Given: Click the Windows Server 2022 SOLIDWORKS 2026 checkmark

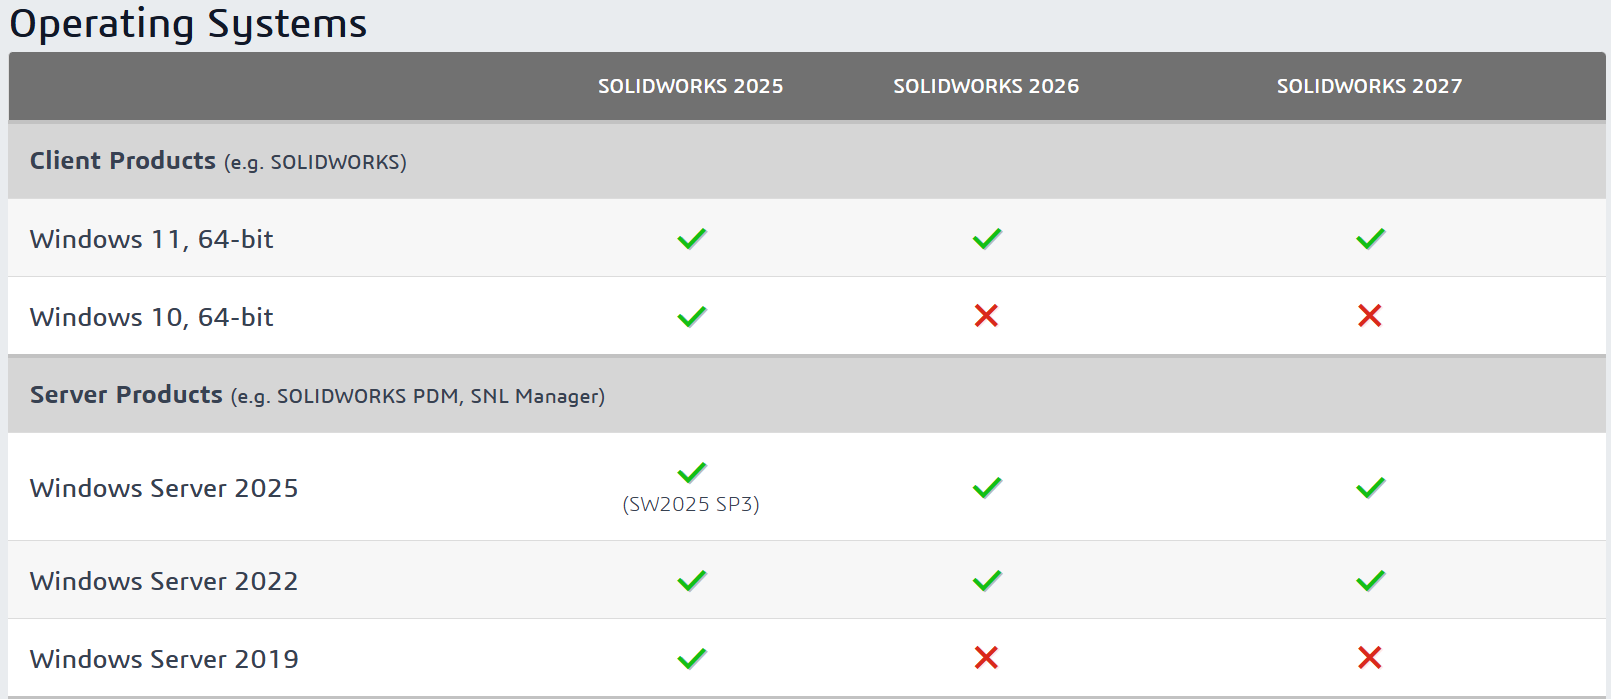Looking at the screenshot, I should tap(986, 580).
